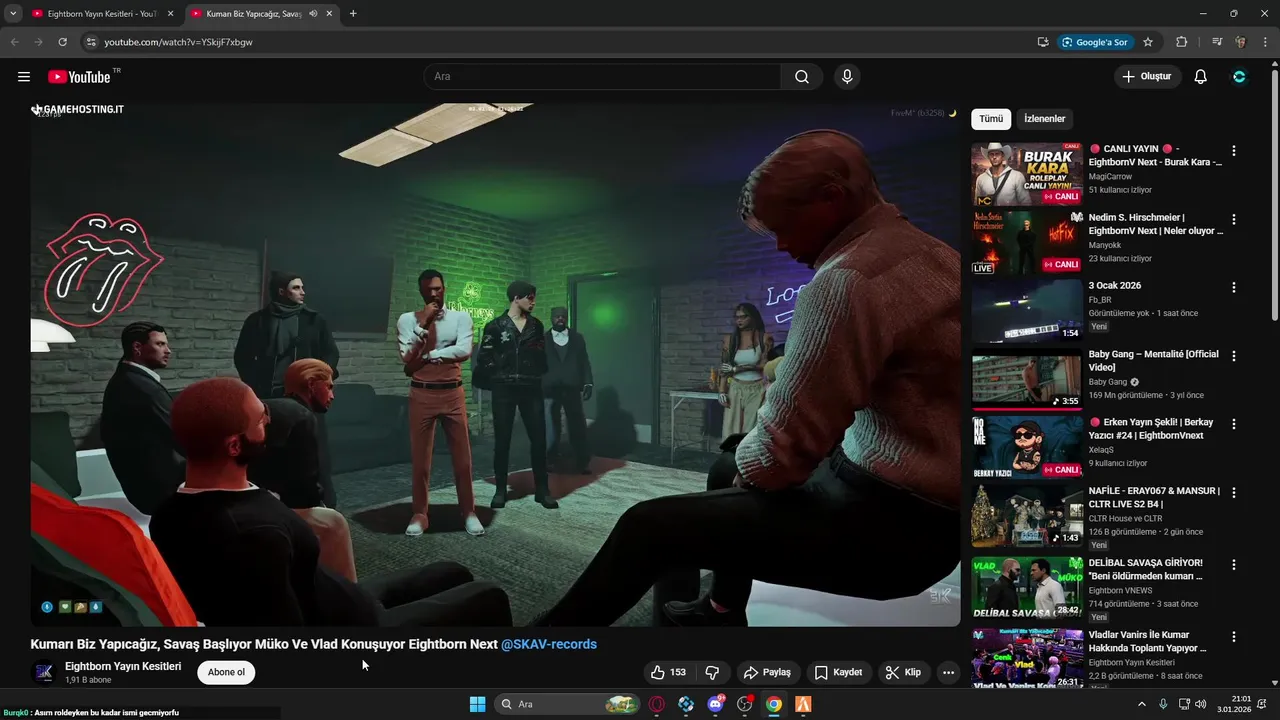The width and height of the screenshot is (1280, 720).
Task: Select the Tümü filter chip
Action: pos(991,119)
